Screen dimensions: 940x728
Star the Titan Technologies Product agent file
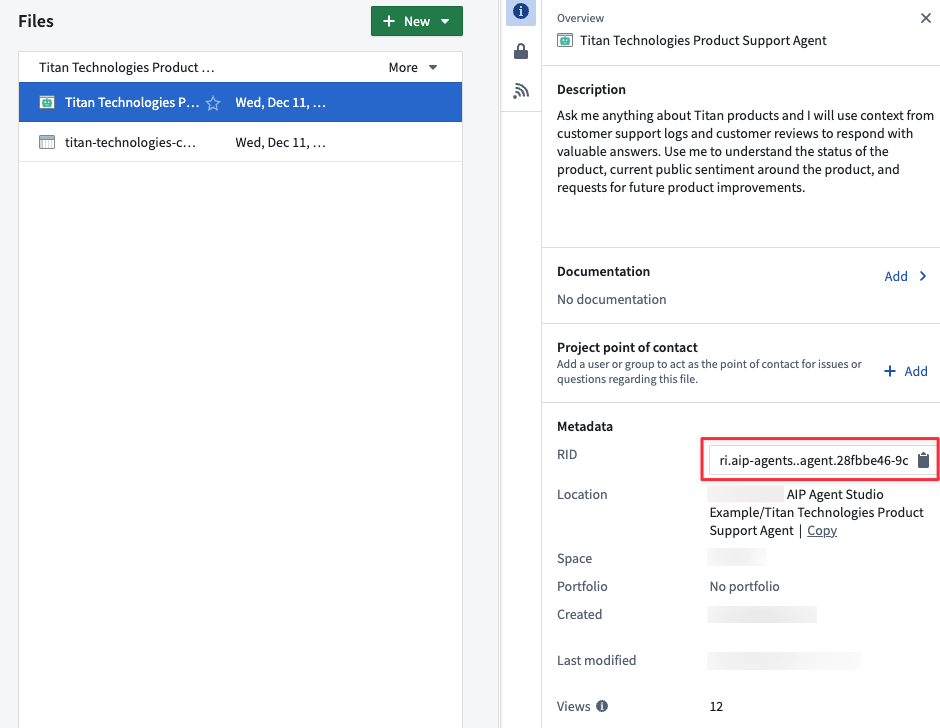pyautogui.click(x=214, y=101)
